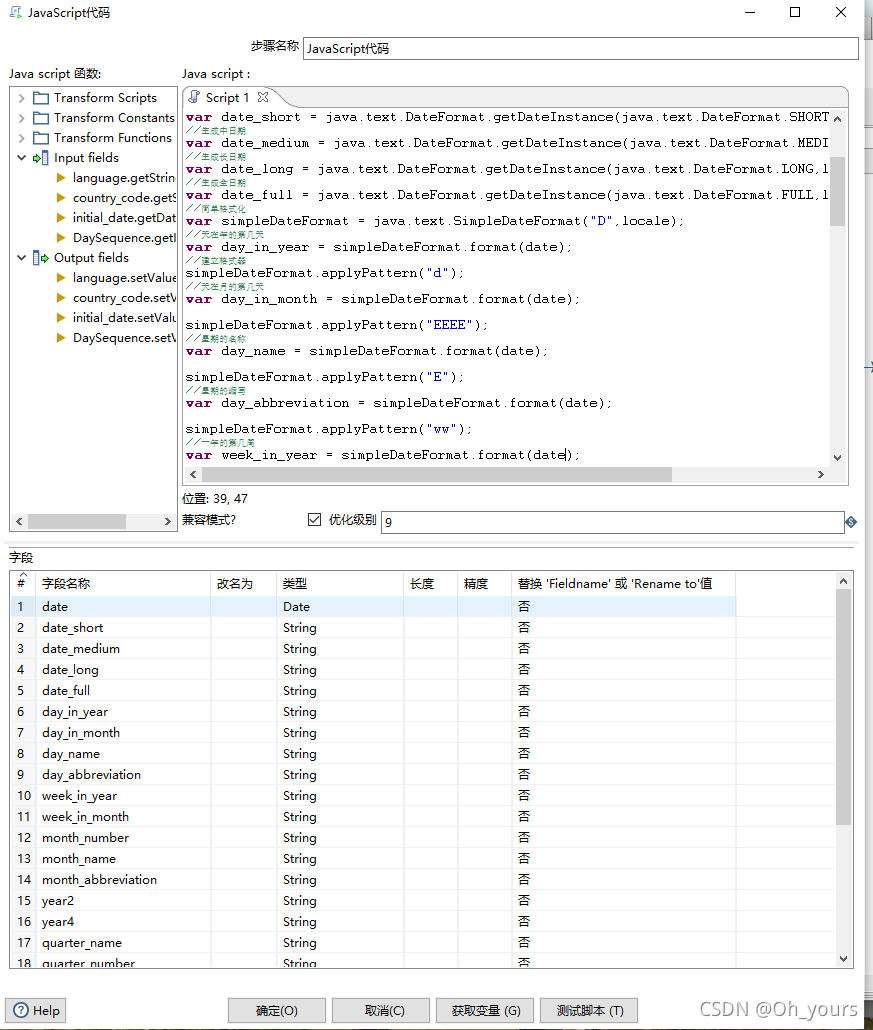Click the script editor scroll-left arrow
Viewport: 873px width, 1030px height.
(x=192, y=474)
